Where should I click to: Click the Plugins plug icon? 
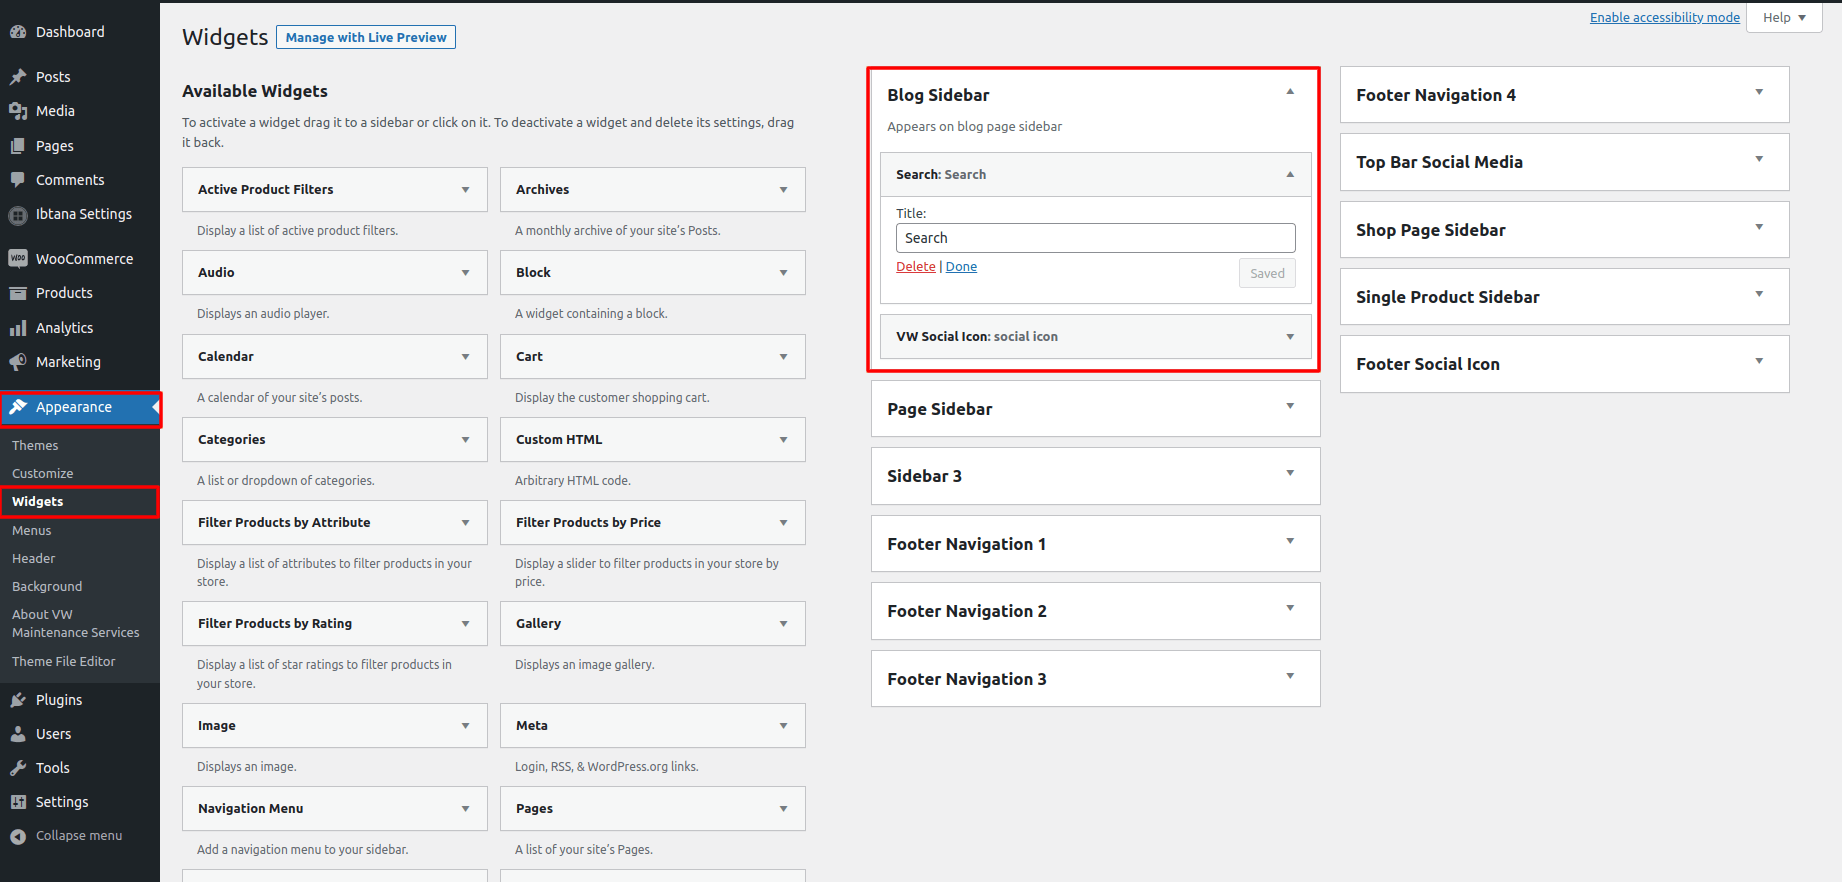pos(18,700)
